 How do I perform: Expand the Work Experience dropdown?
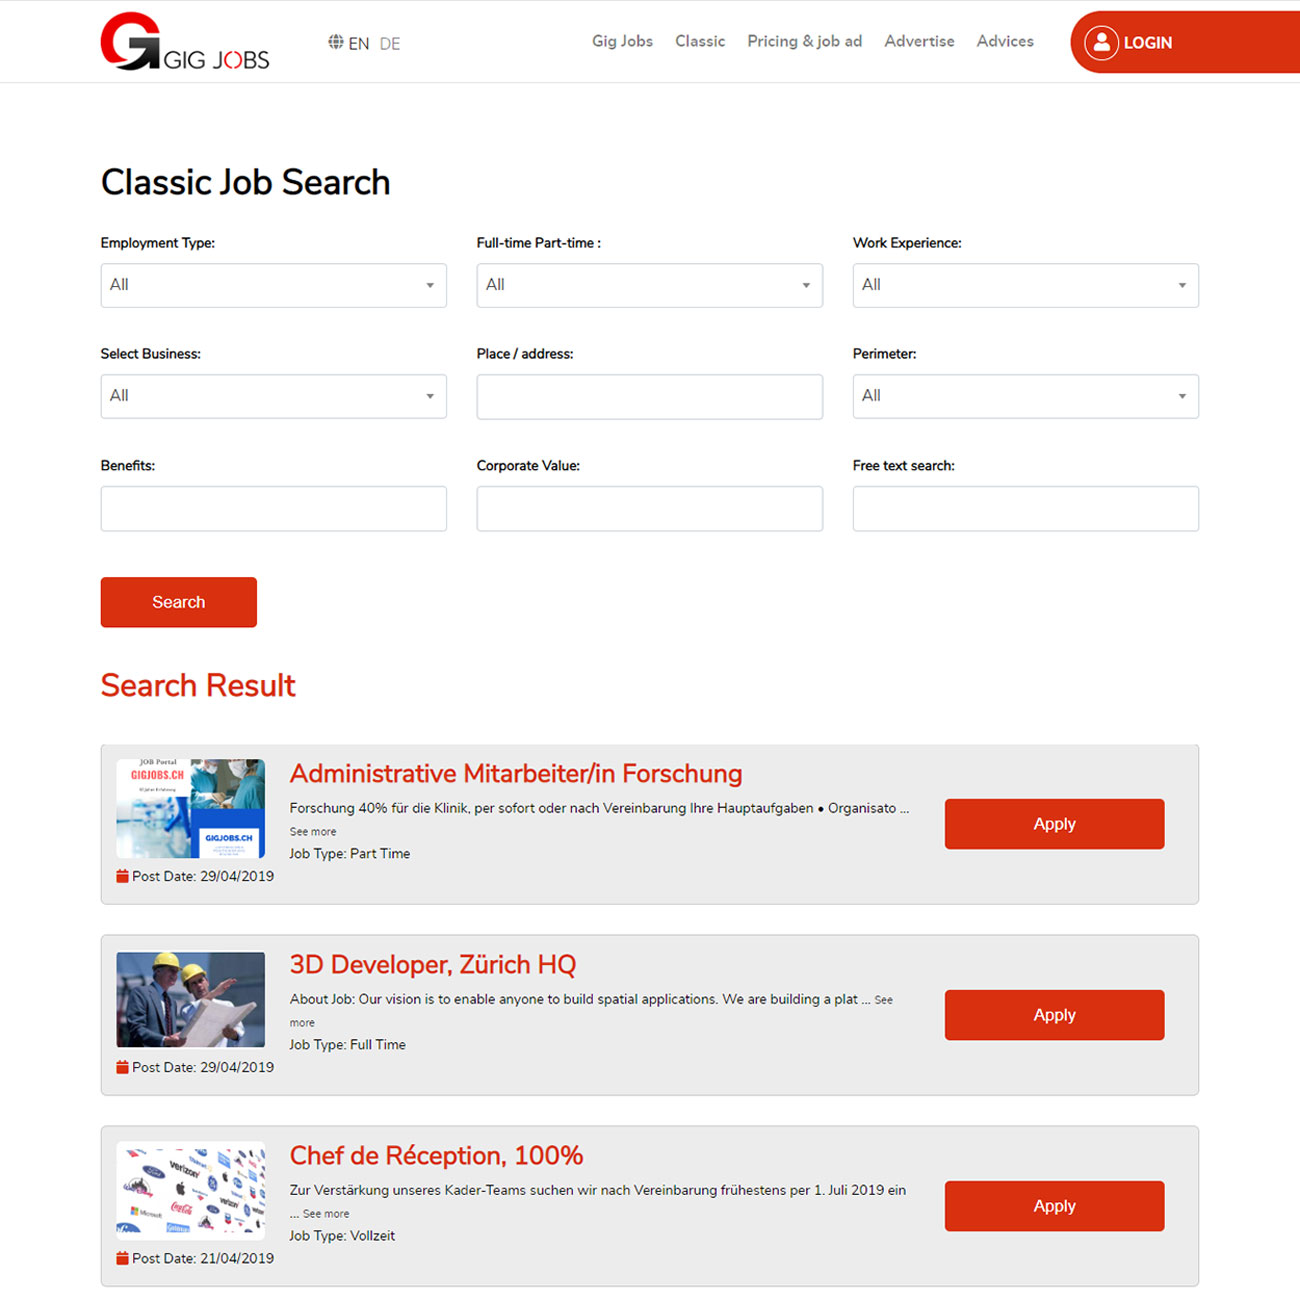point(1025,285)
